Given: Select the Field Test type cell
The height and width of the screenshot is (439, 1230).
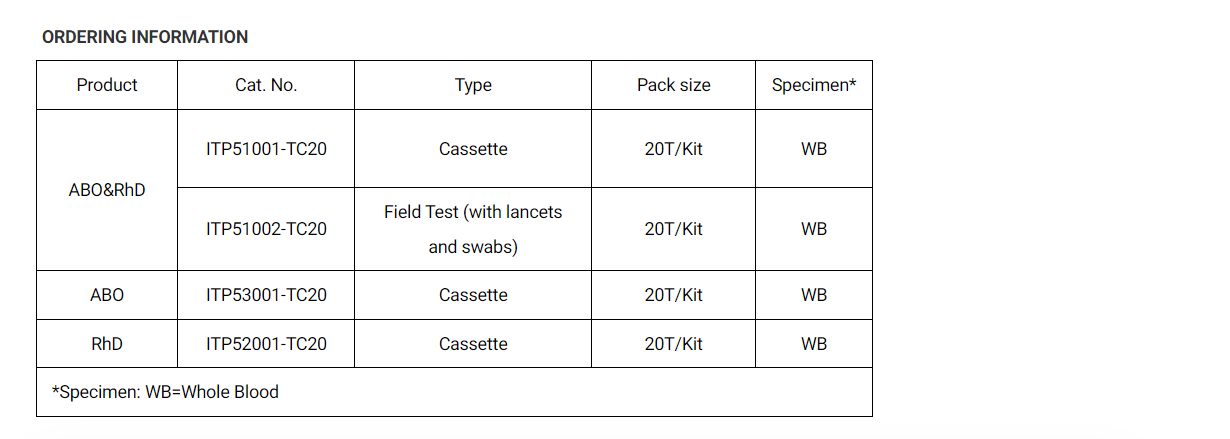Looking at the screenshot, I should click(x=473, y=229).
